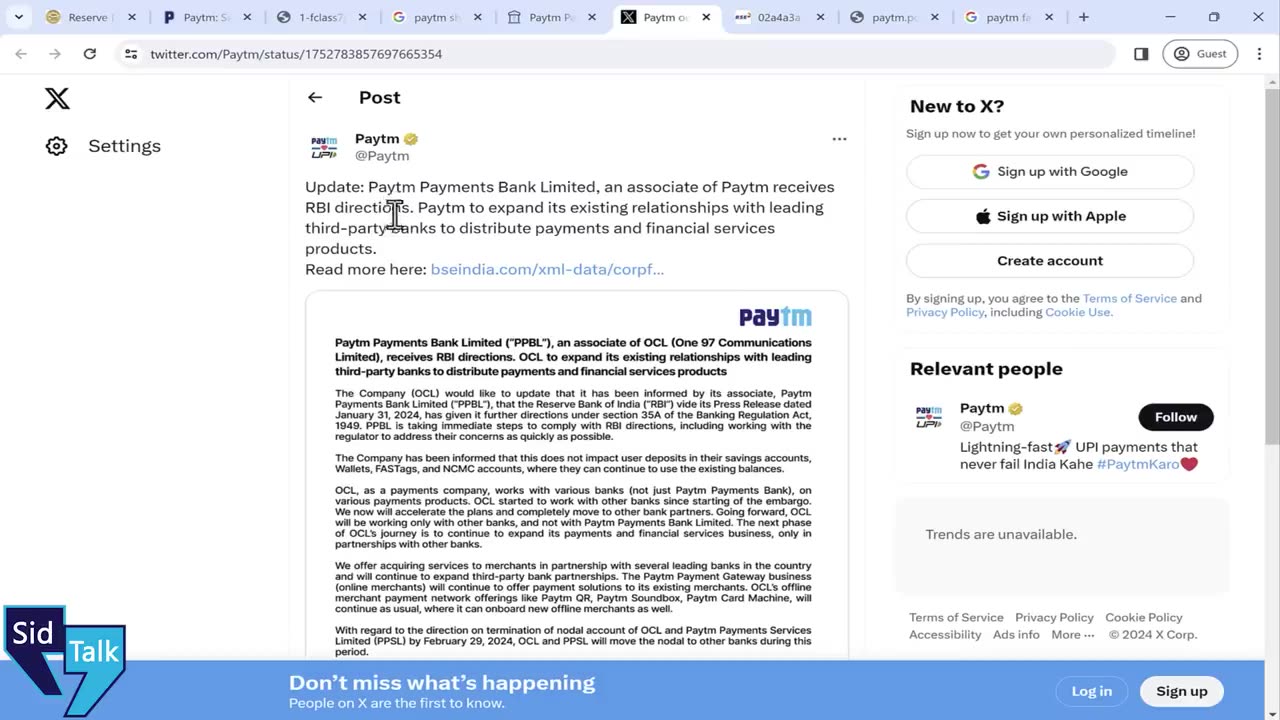Click Log in on bottom banner

(1092, 691)
